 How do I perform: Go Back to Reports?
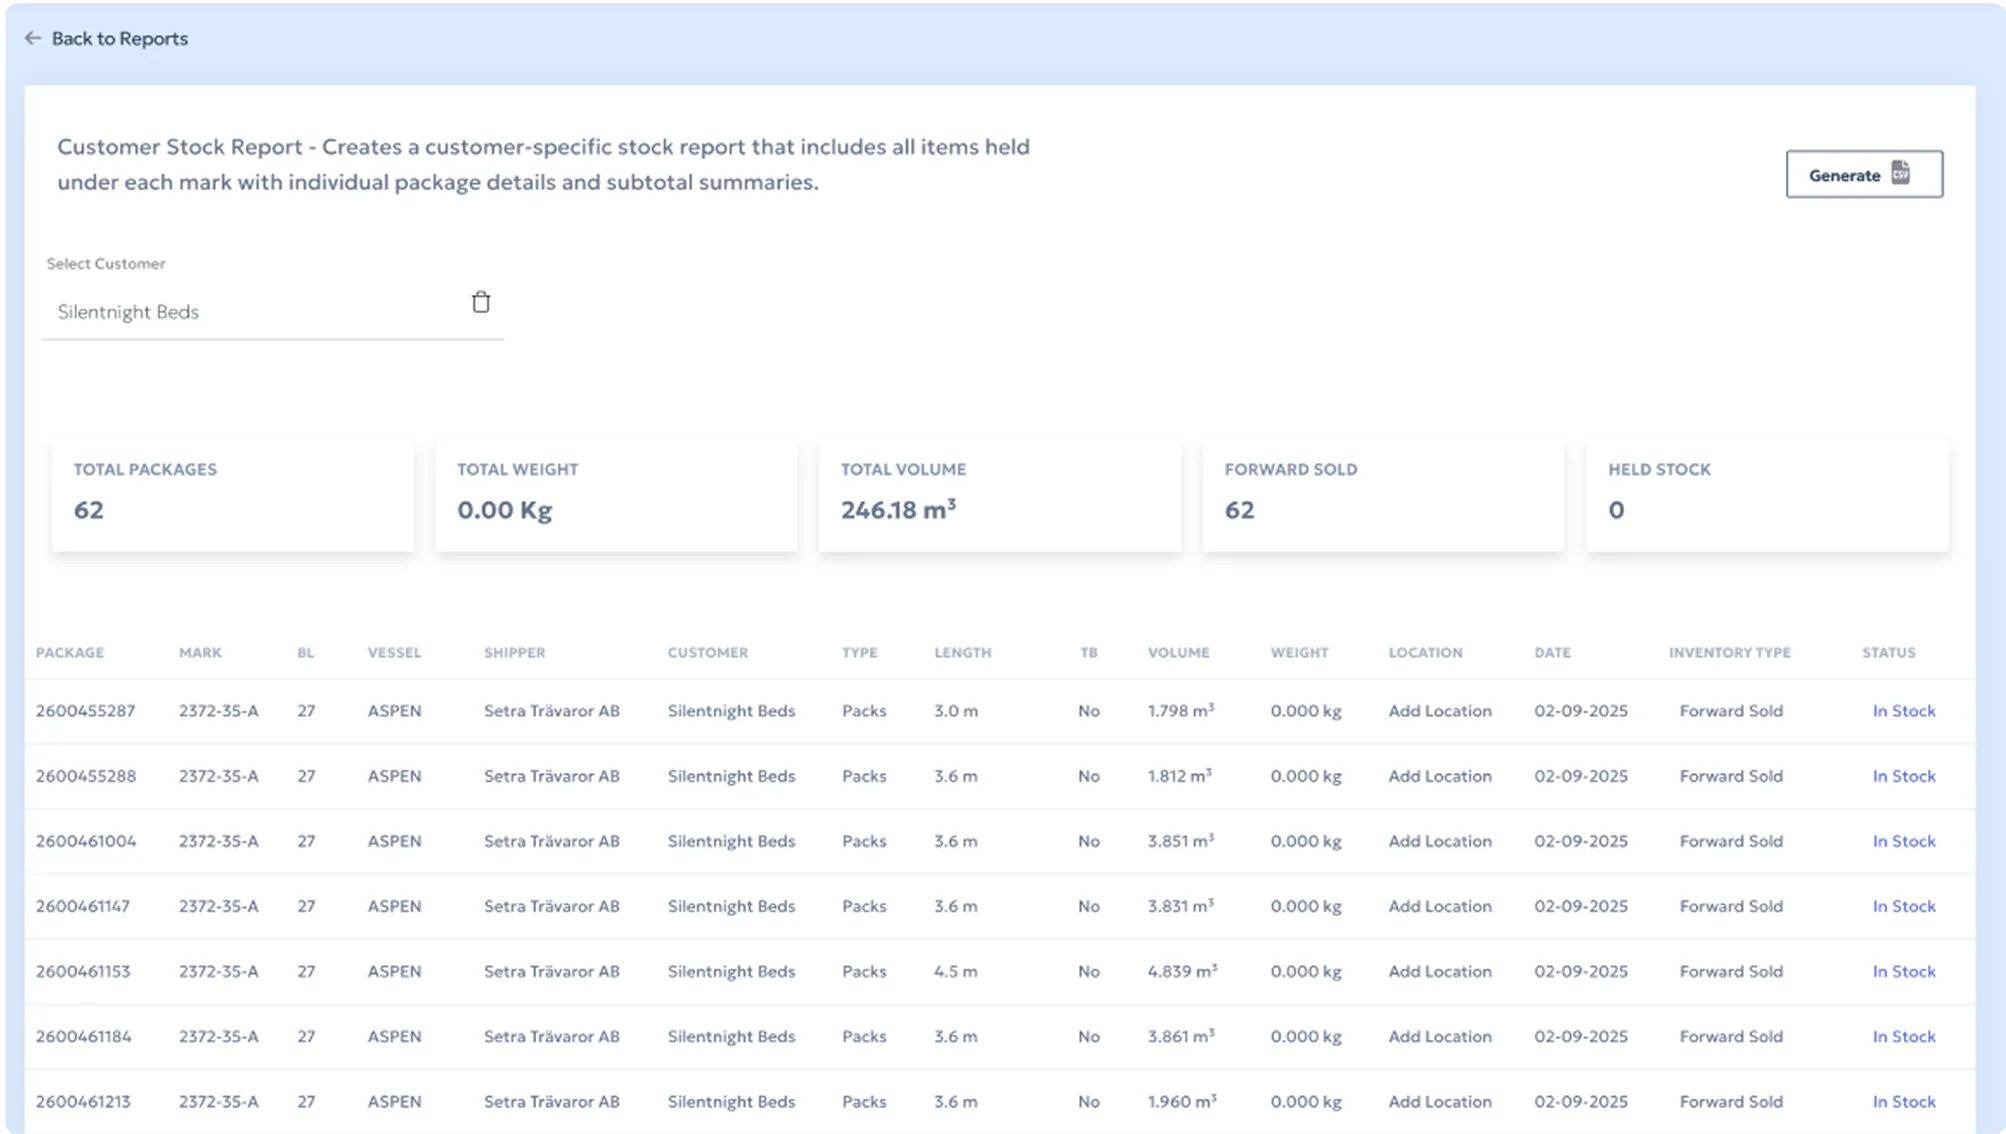pyautogui.click(x=119, y=38)
